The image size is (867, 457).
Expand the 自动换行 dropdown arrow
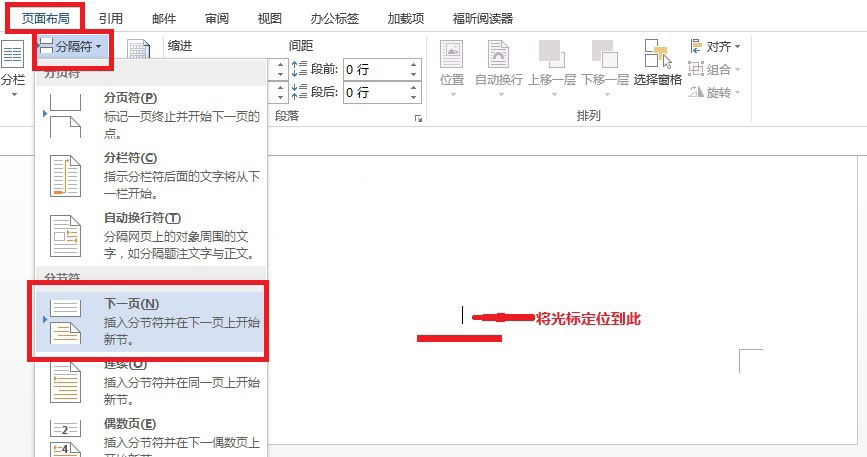click(501, 94)
